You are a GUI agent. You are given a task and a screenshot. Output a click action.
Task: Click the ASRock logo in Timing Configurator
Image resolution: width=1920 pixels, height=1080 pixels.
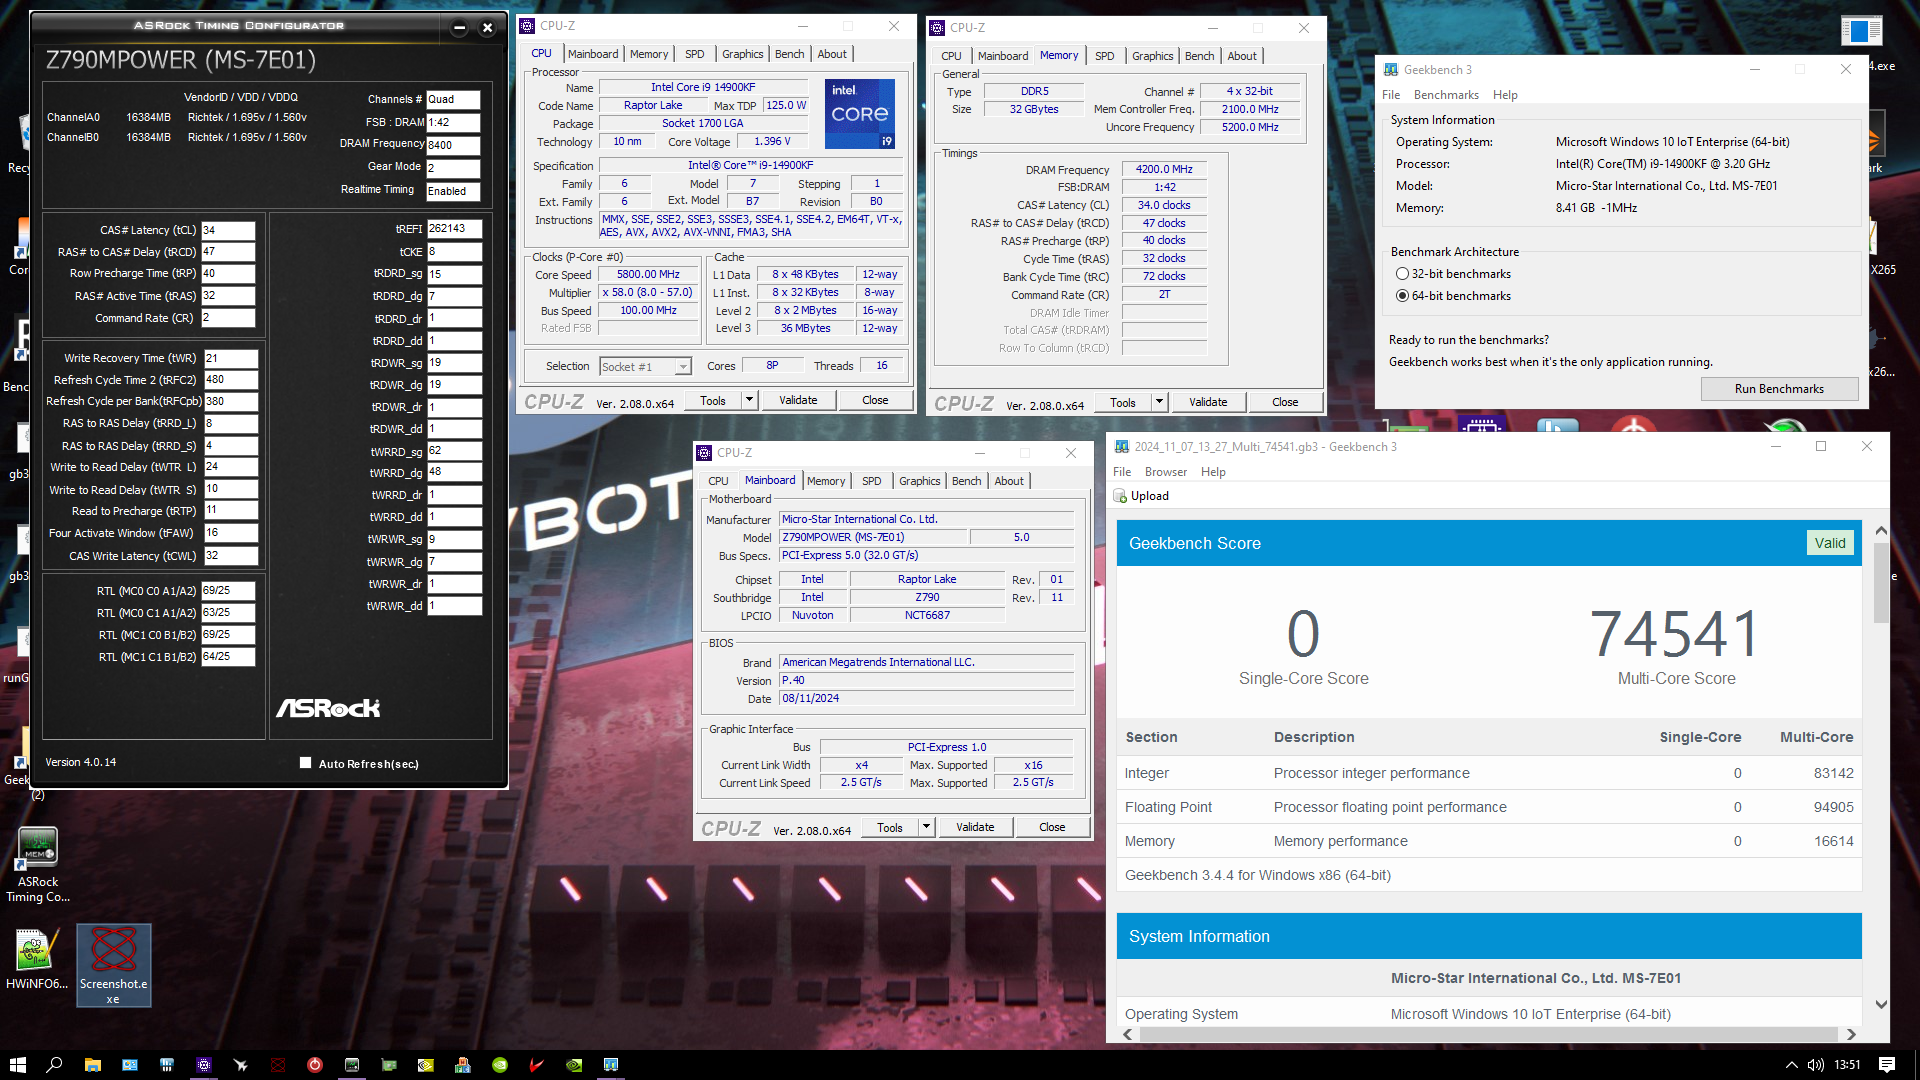pyautogui.click(x=328, y=708)
